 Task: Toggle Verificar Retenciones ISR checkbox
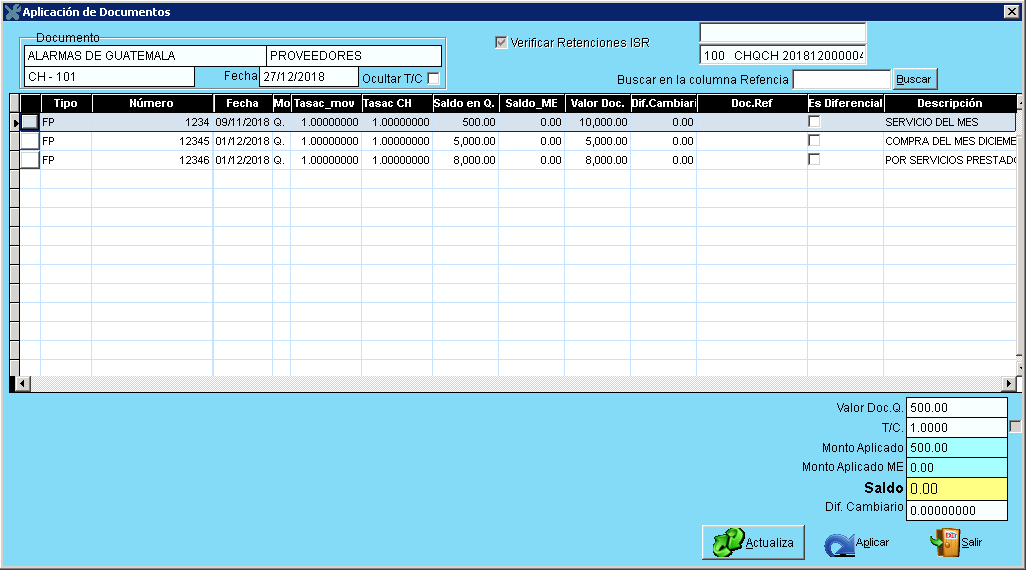501,43
